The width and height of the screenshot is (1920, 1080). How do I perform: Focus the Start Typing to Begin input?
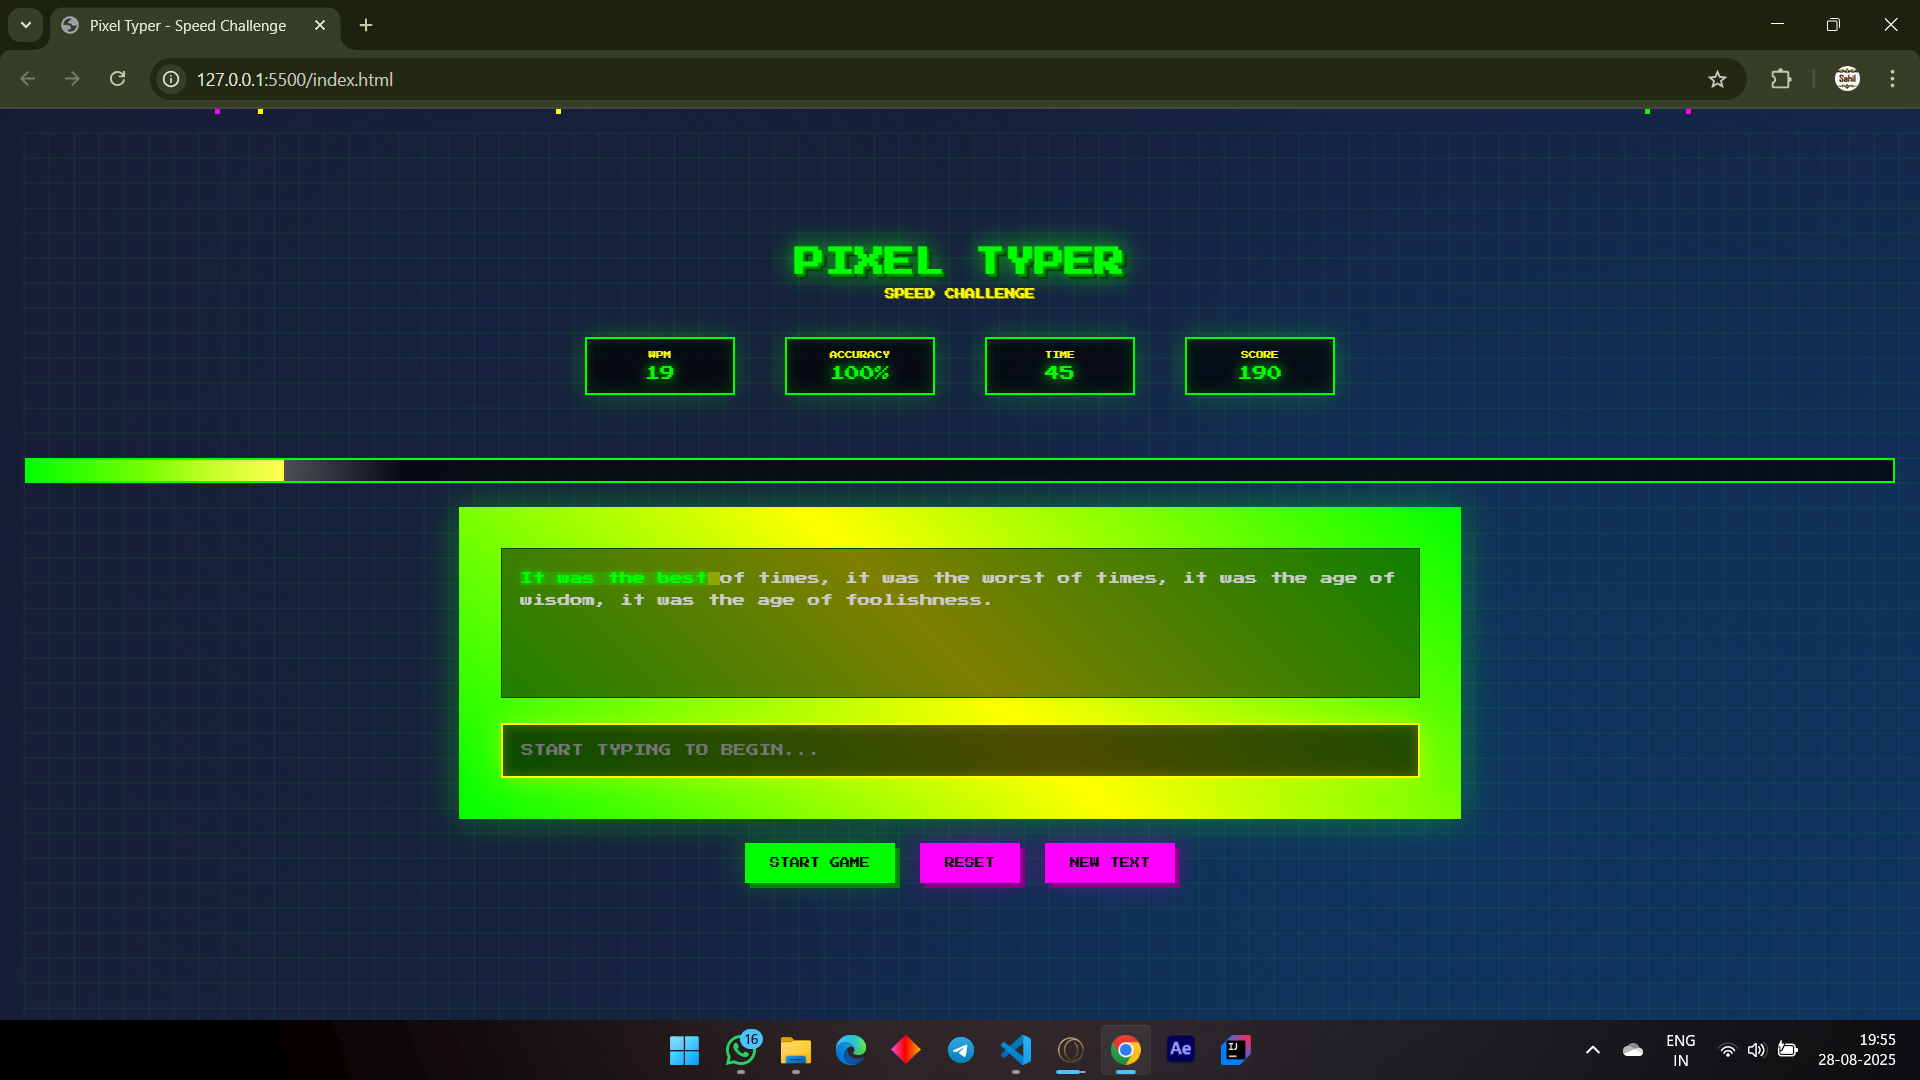959,750
